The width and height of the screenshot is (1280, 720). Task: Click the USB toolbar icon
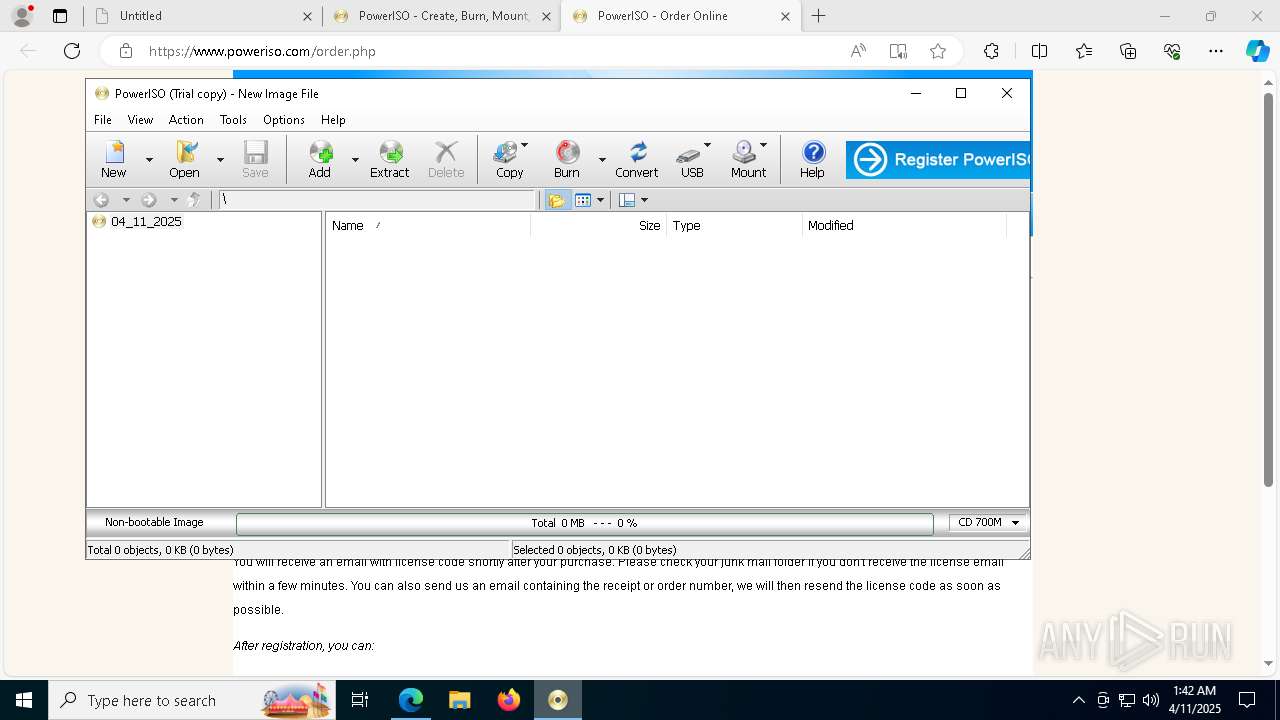tap(692, 159)
